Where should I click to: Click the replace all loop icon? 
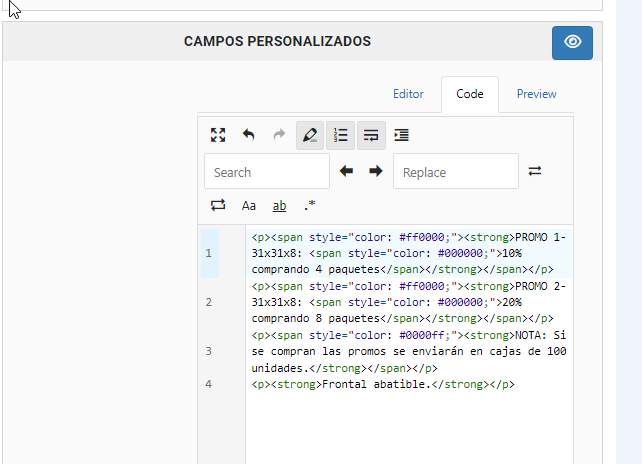(218, 205)
